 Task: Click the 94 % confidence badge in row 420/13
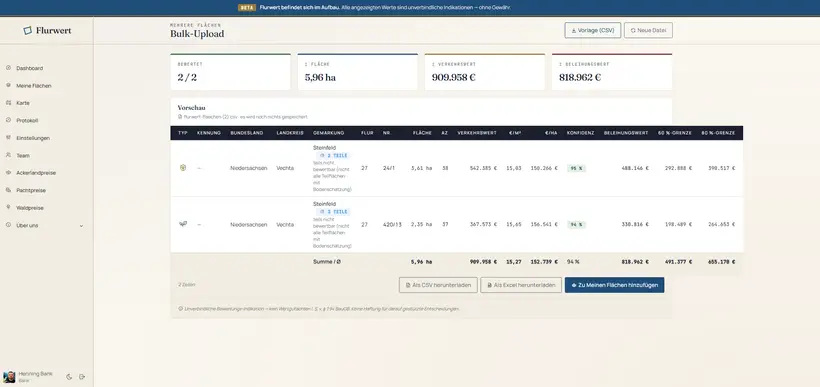[576, 224]
